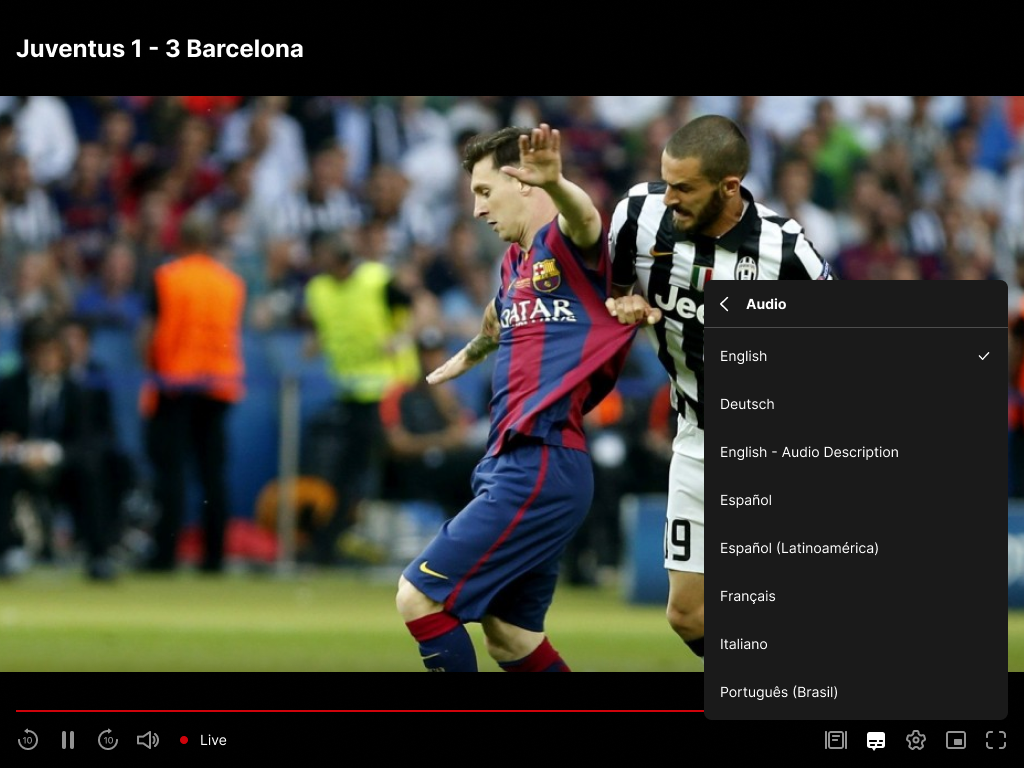
Task: Click the red playback progress bar
Action: coord(360,711)
